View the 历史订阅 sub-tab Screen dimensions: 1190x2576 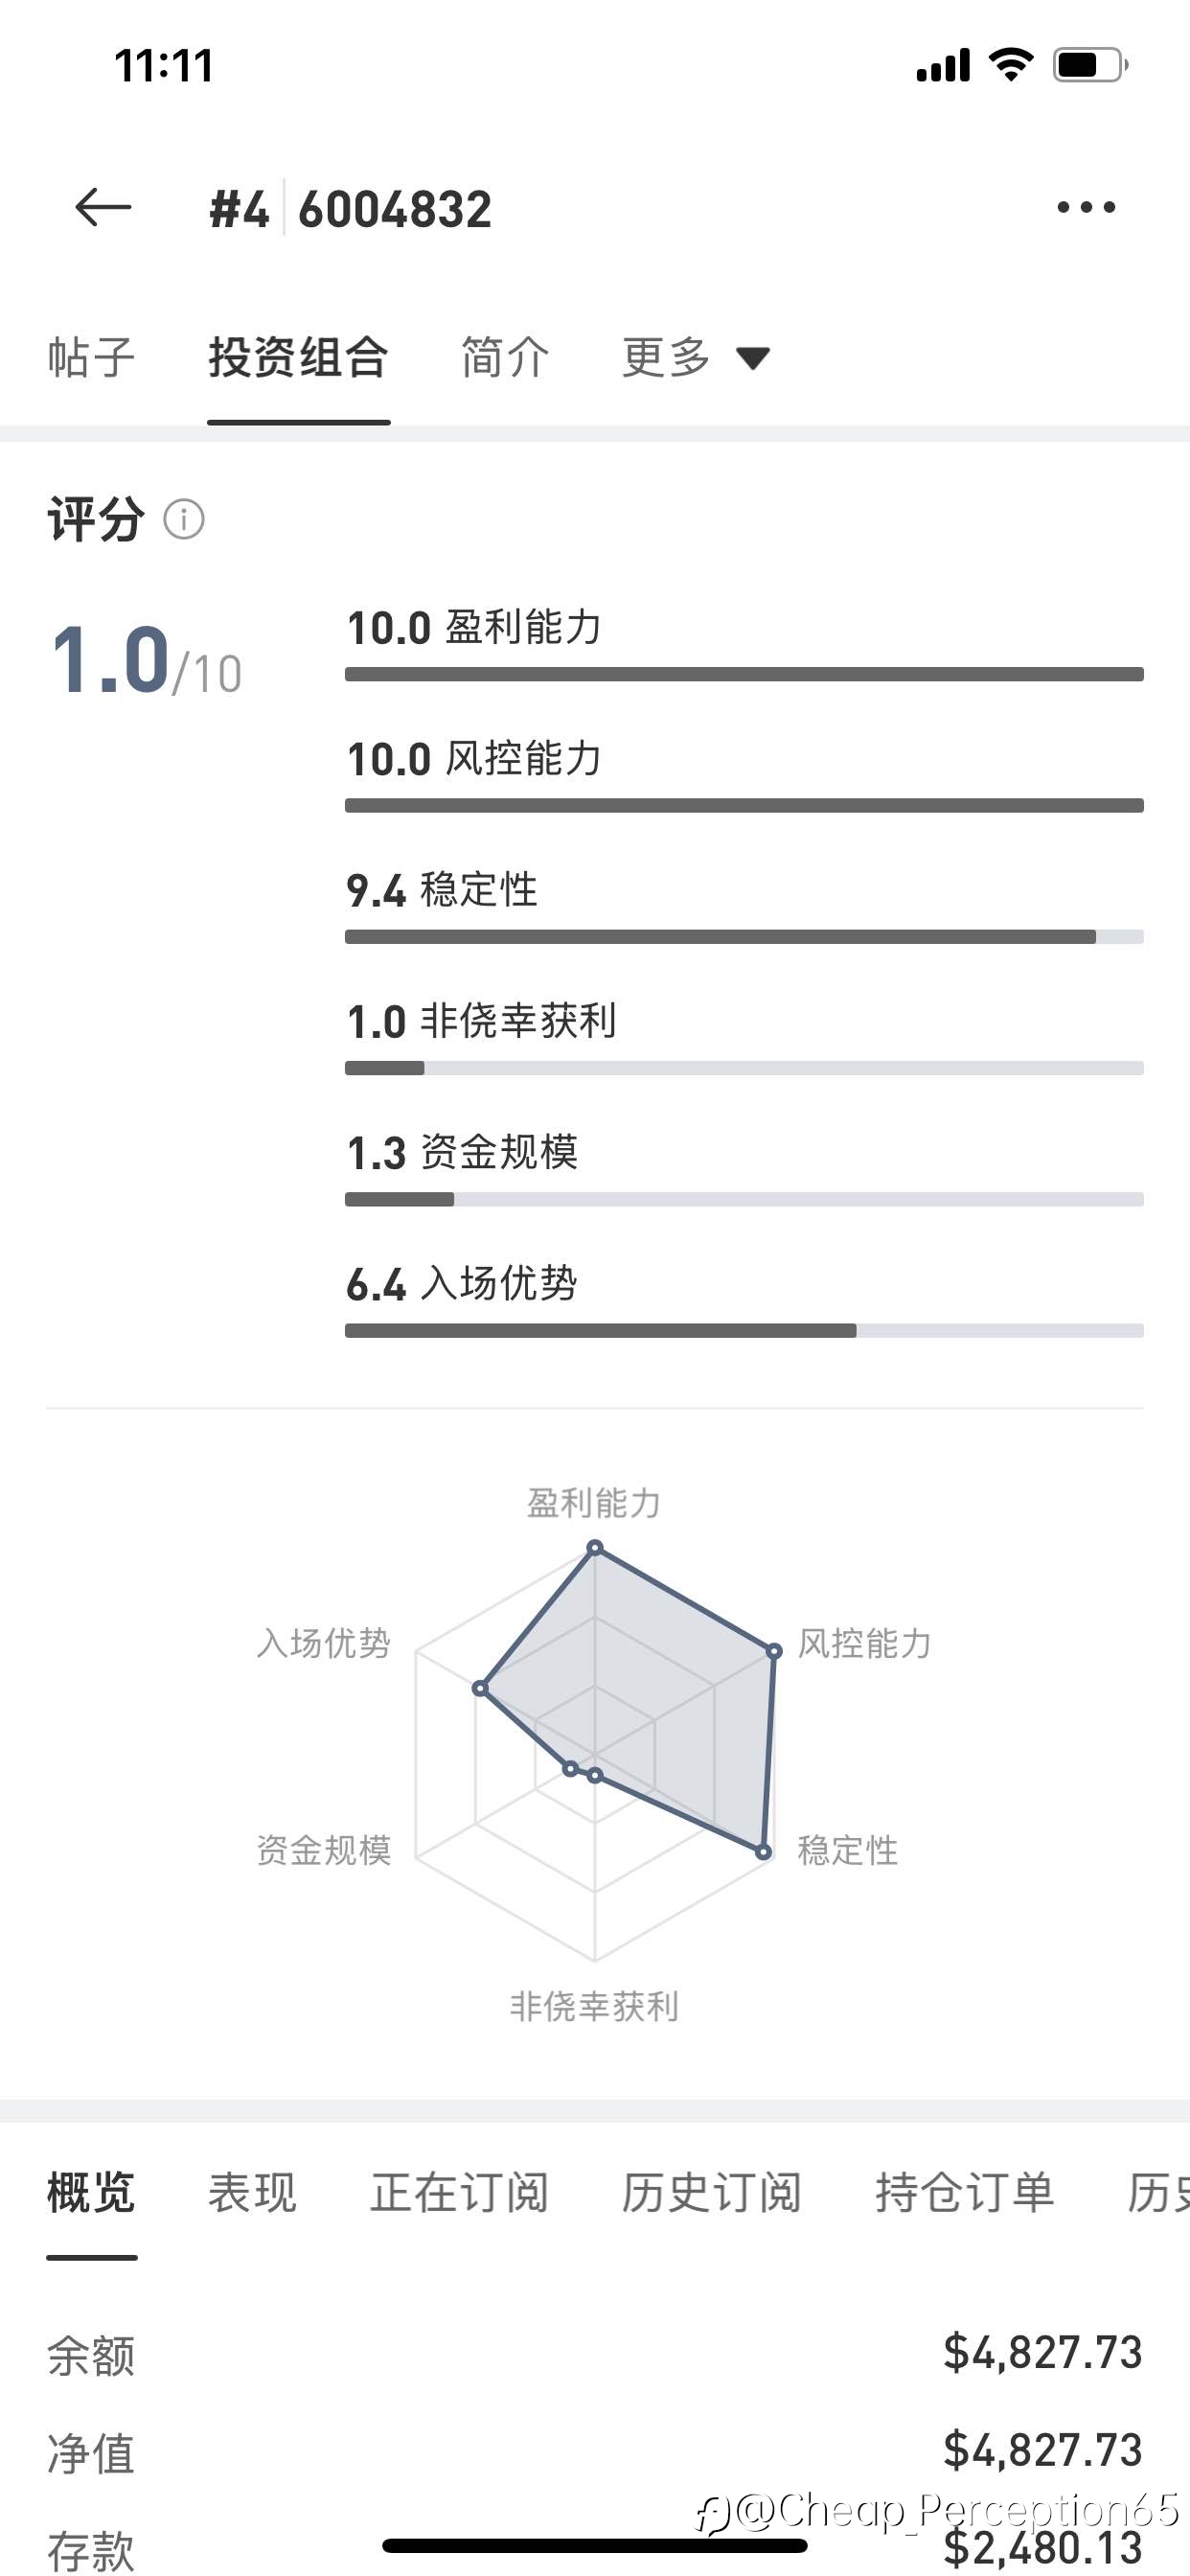tap(711, 2193)
